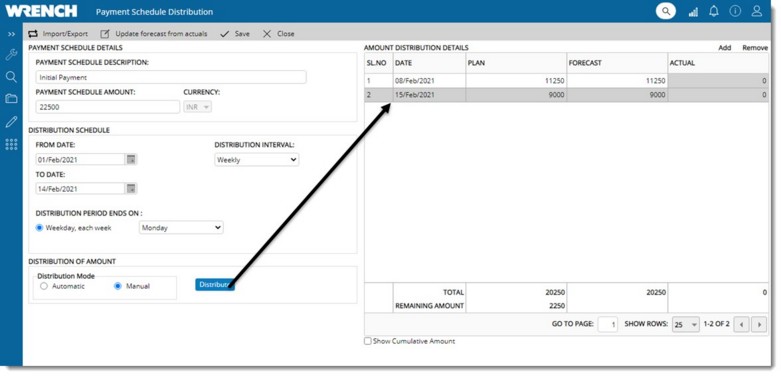Screen dimensions: 781x376
Task: Select Manual distribution mode radio
Action: (x=118, y=286)
